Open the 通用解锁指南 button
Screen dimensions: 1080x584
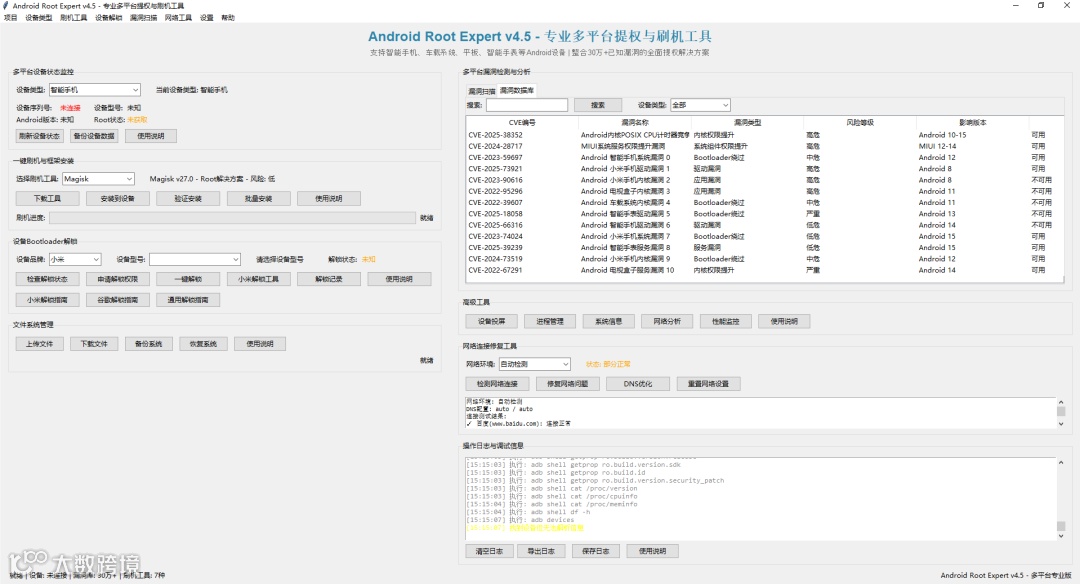tap(188, 300)
